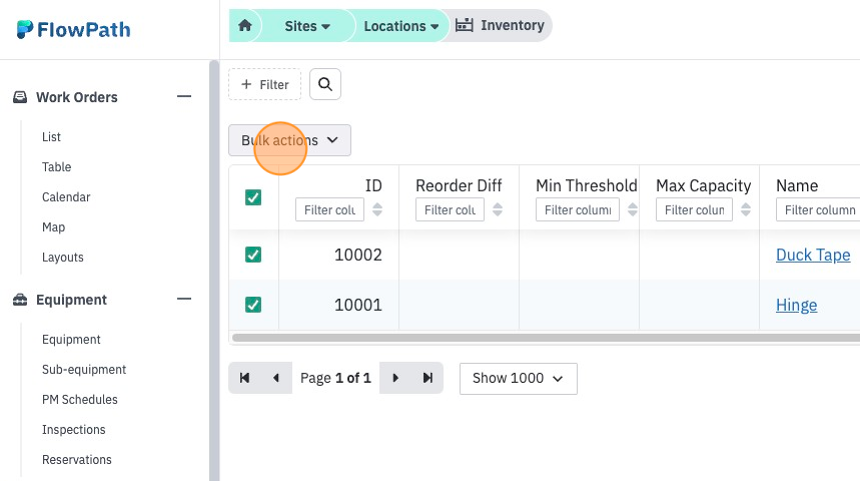The width and height of the screenshot is (860, 481).
Task: Open the Bulk actions dropdown
Action: click(290, 140)
